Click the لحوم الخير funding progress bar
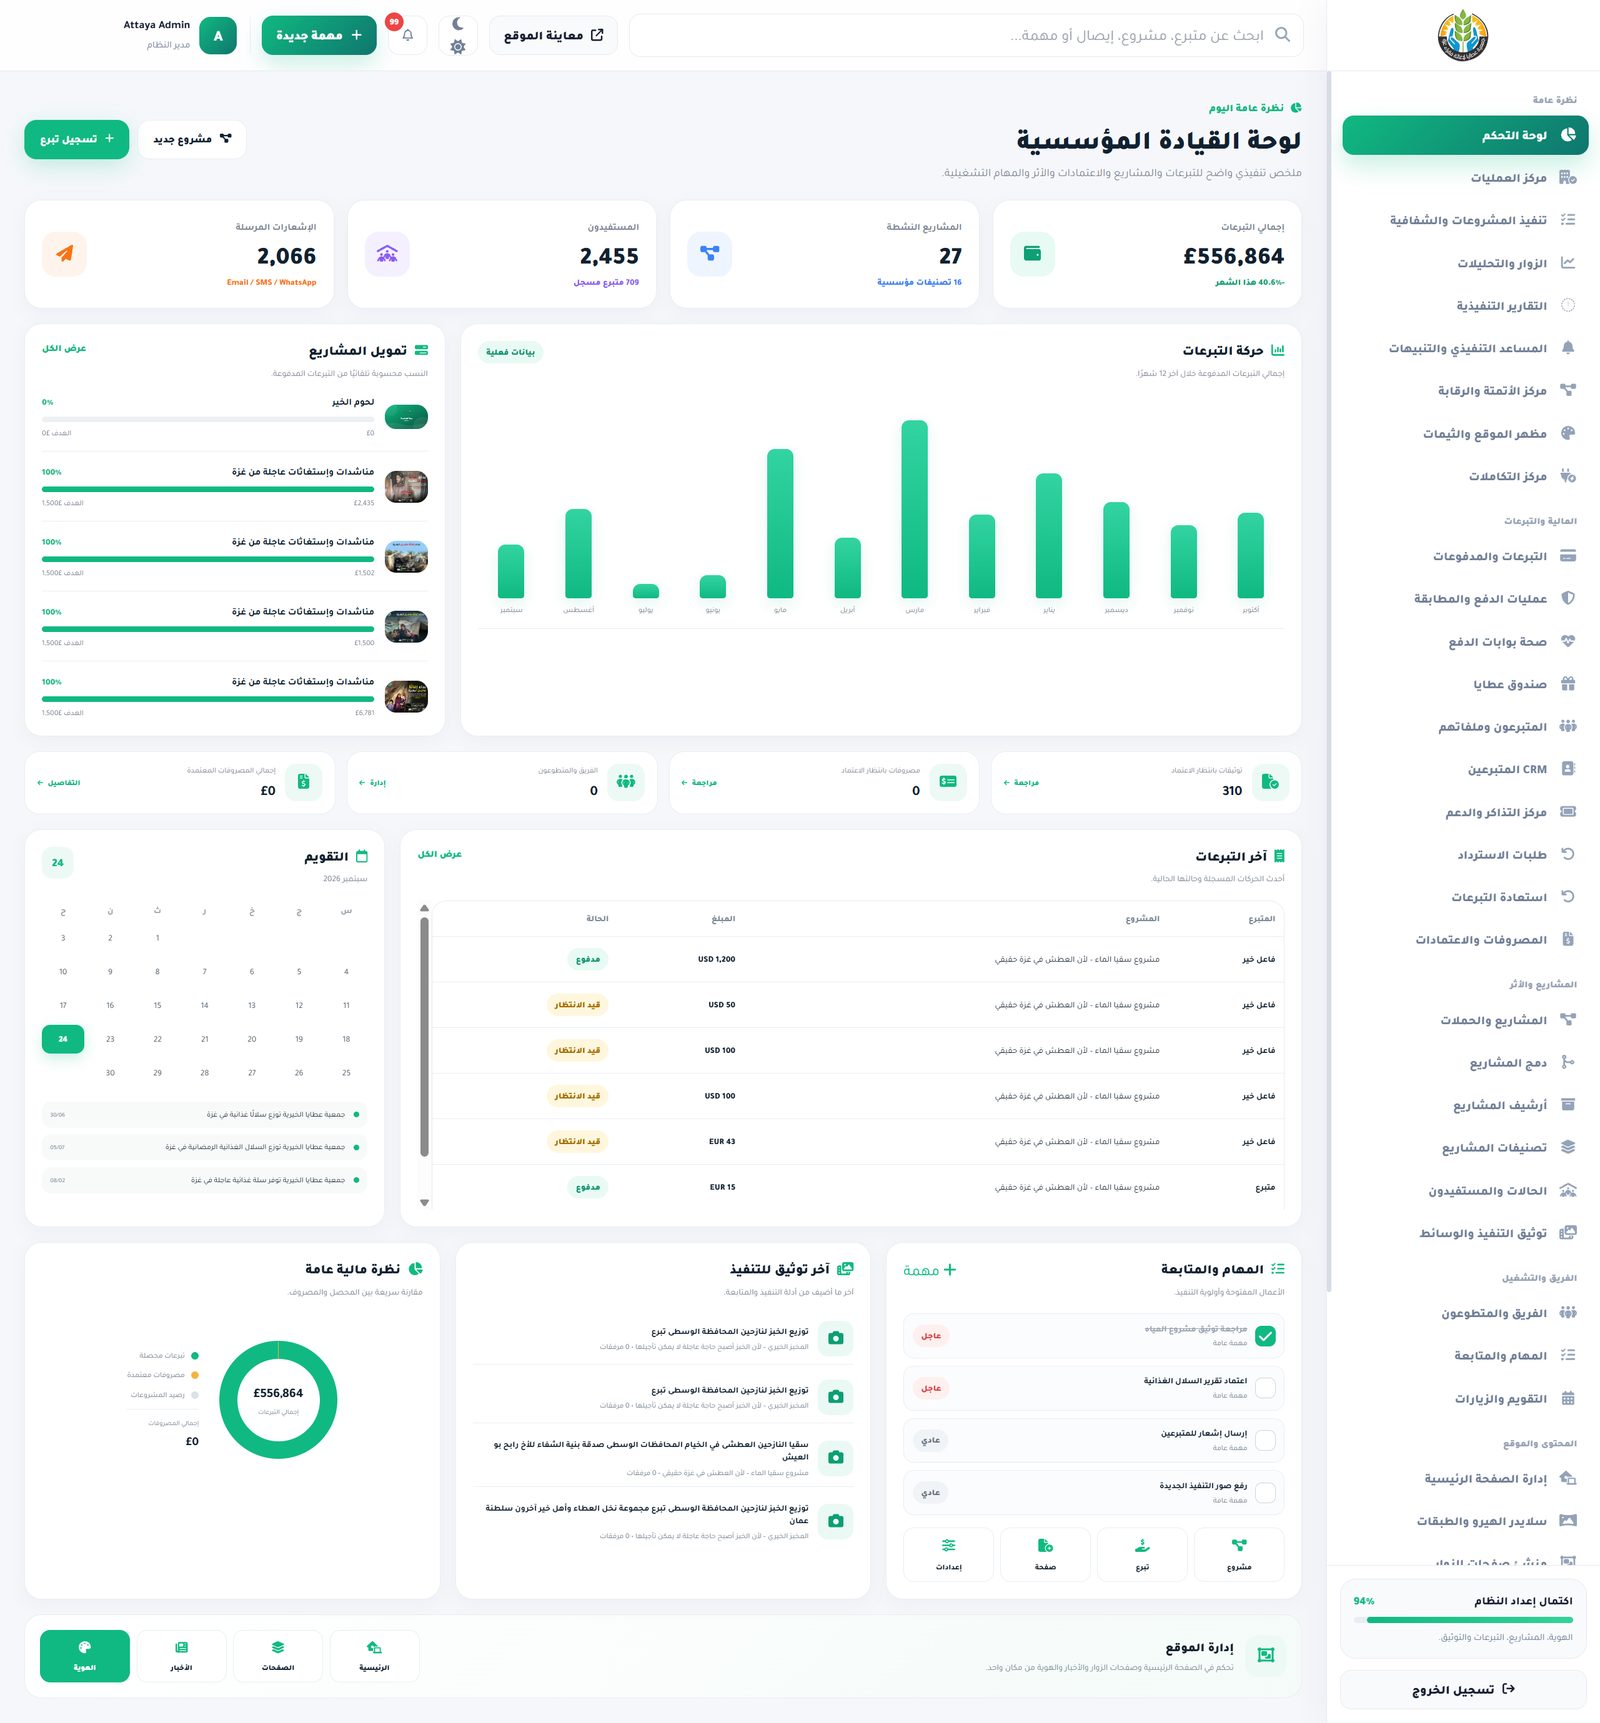 point(208,419)
